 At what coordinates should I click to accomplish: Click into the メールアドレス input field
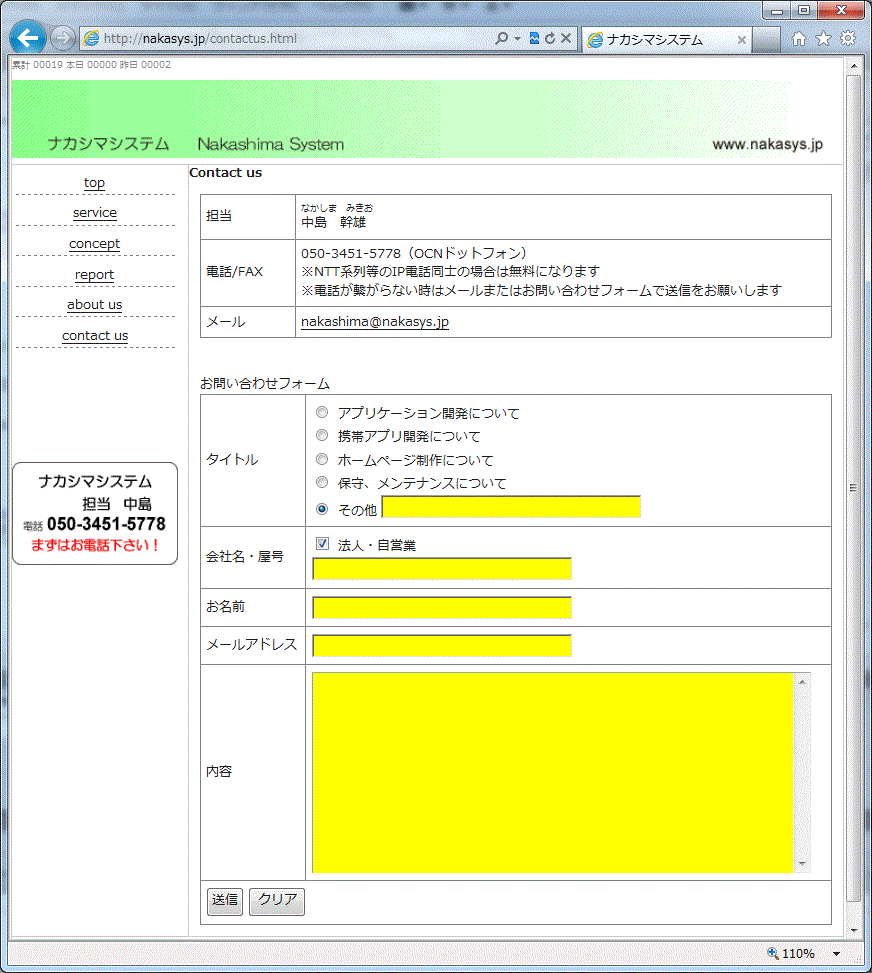442,645
